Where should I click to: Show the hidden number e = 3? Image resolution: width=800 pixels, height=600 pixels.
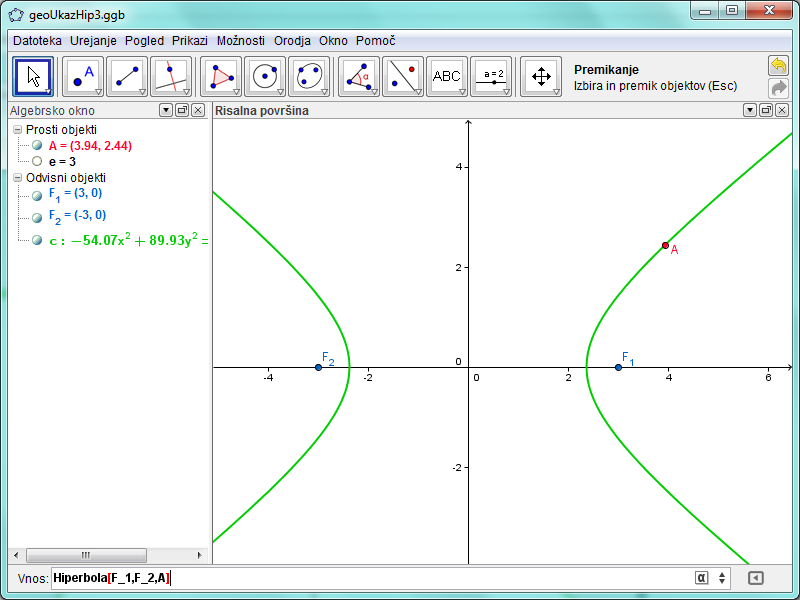tap(37, 160)
